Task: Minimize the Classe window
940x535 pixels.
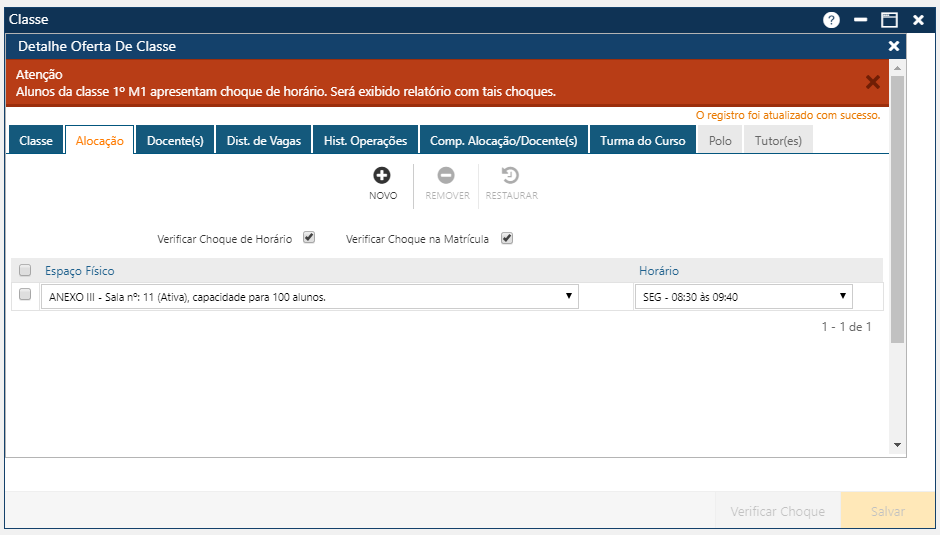Action: pyautogui.click(x=860, y=20)
